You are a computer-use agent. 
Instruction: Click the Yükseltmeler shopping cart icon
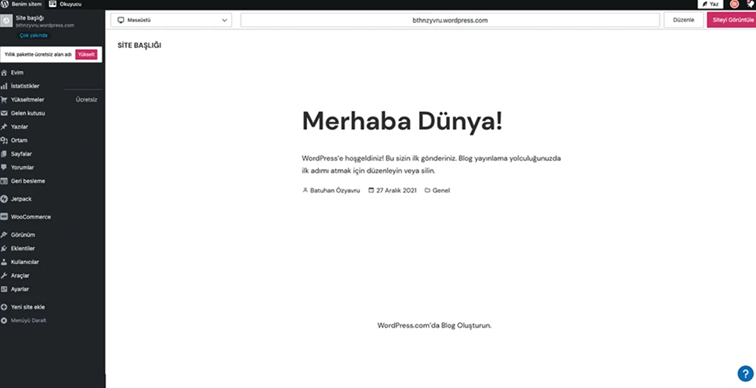(x=4, y=100)
